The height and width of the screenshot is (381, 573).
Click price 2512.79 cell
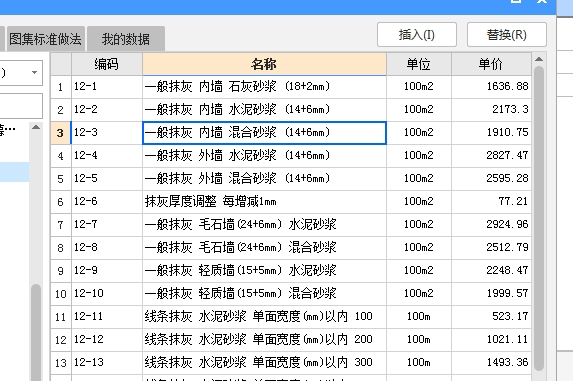point(491,248)
